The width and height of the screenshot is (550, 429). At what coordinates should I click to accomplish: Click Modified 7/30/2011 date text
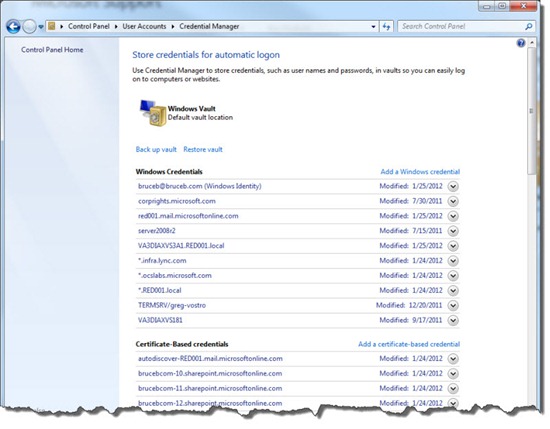coord(411,201)
